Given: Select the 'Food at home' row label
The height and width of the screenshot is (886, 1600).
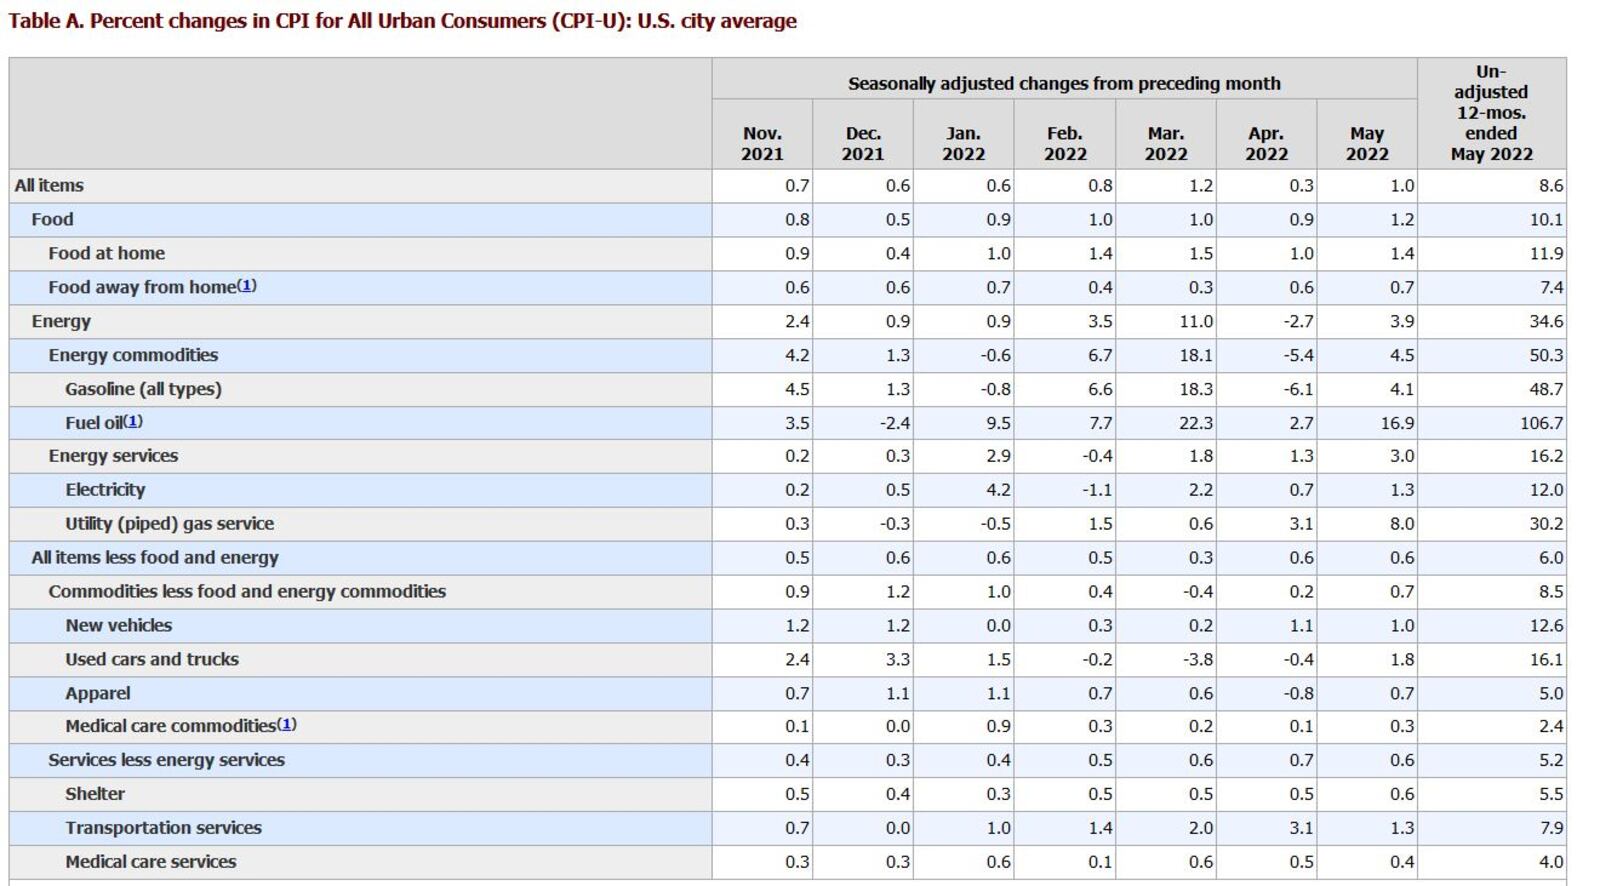Looking at the screenshot, I should 106,253.
